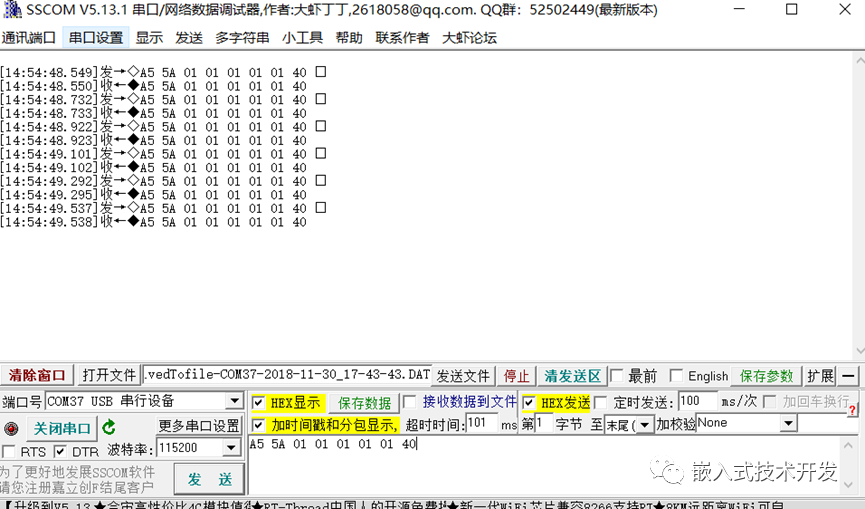Click the receive window scroll down arrow
865x509 pixels.
(859, 351)
